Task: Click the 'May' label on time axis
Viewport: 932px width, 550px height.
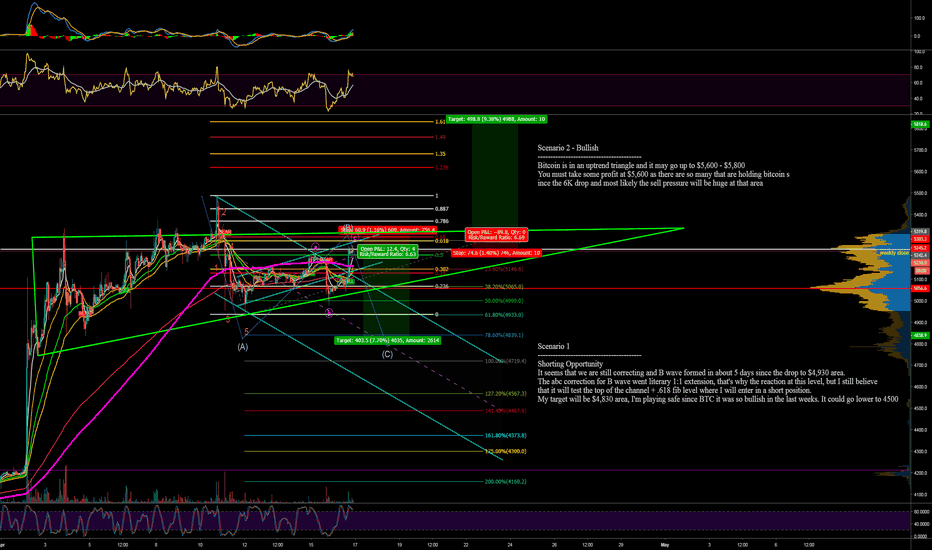Action: 665,545
